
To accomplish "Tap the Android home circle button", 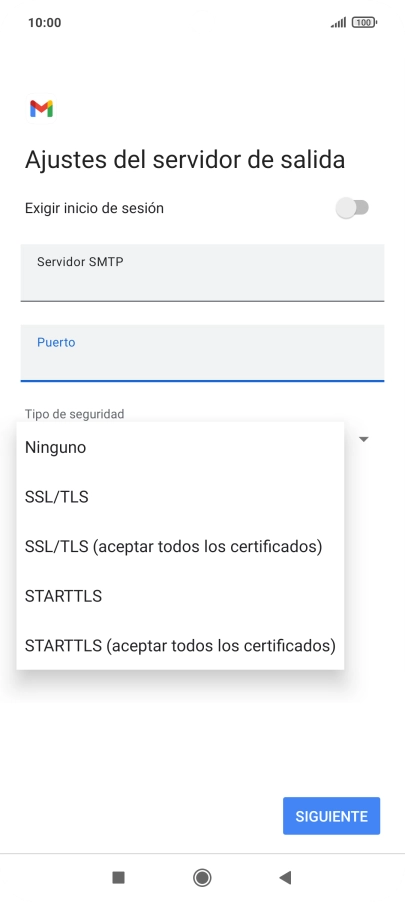I will coord(202,877).
